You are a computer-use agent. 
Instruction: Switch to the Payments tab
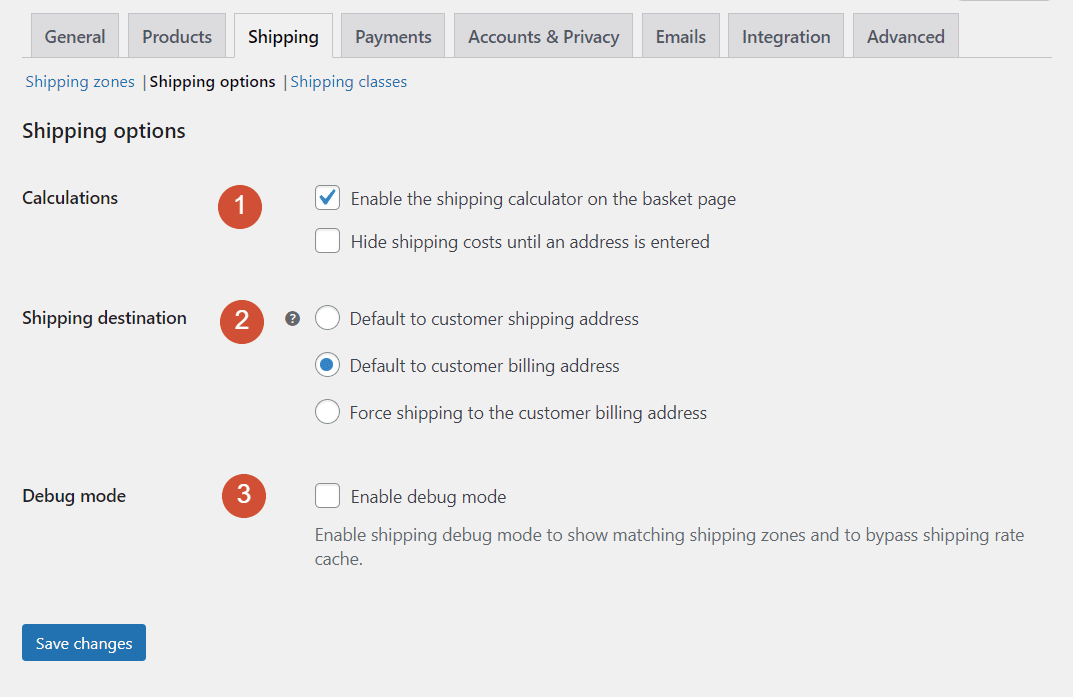tap(392, 35)
